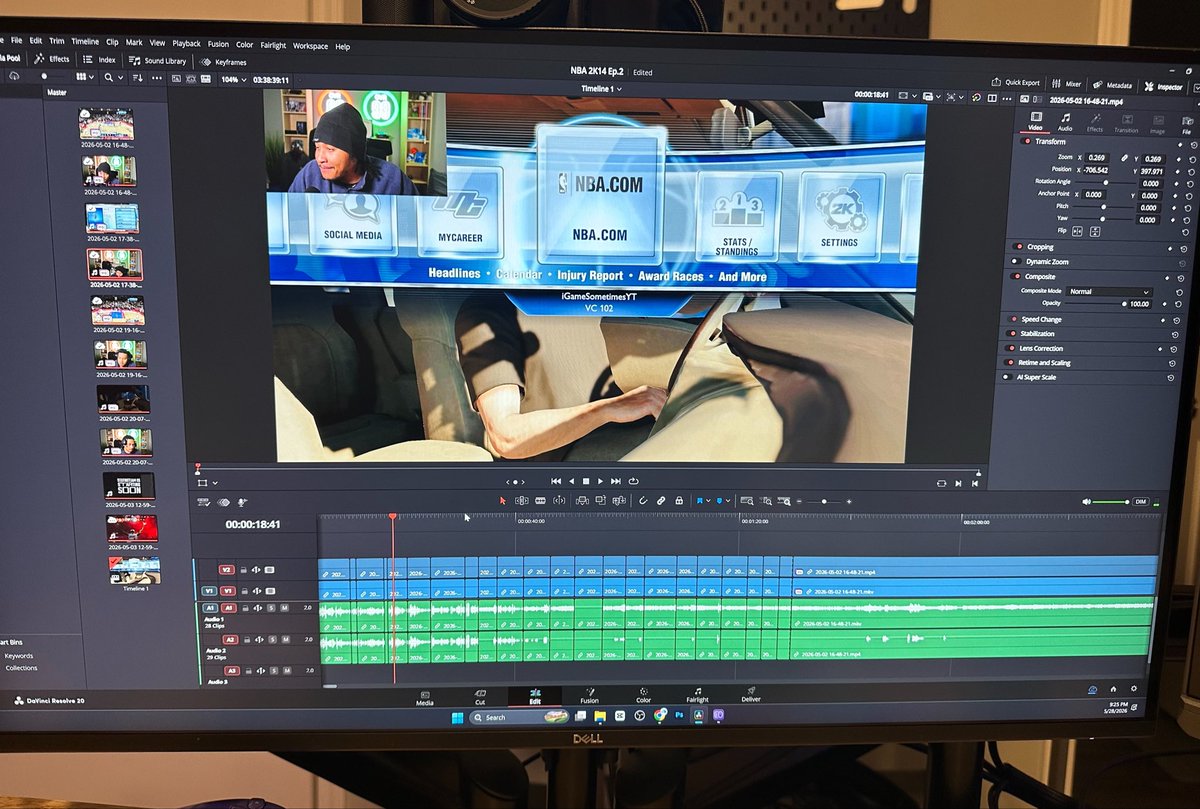Click the Position X value field
1200x809 pixels.
[1096, 170]
